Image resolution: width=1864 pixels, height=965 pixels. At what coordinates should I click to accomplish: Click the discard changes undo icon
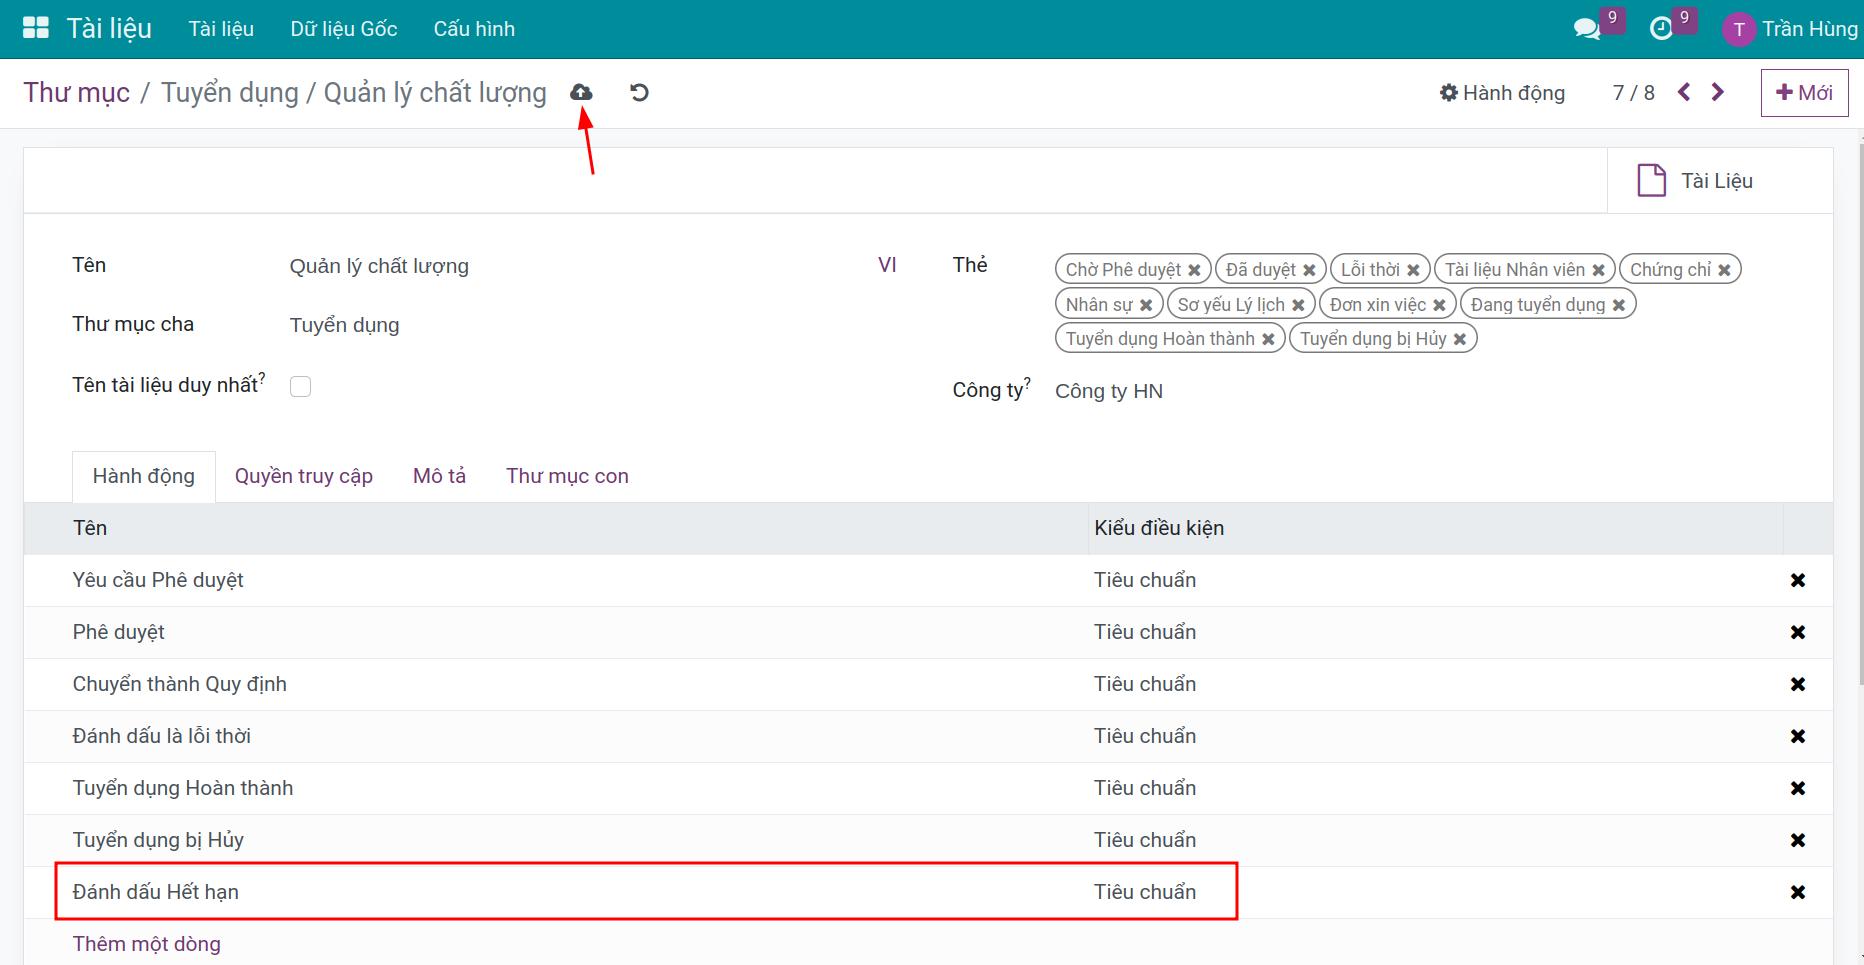(639, 93)
